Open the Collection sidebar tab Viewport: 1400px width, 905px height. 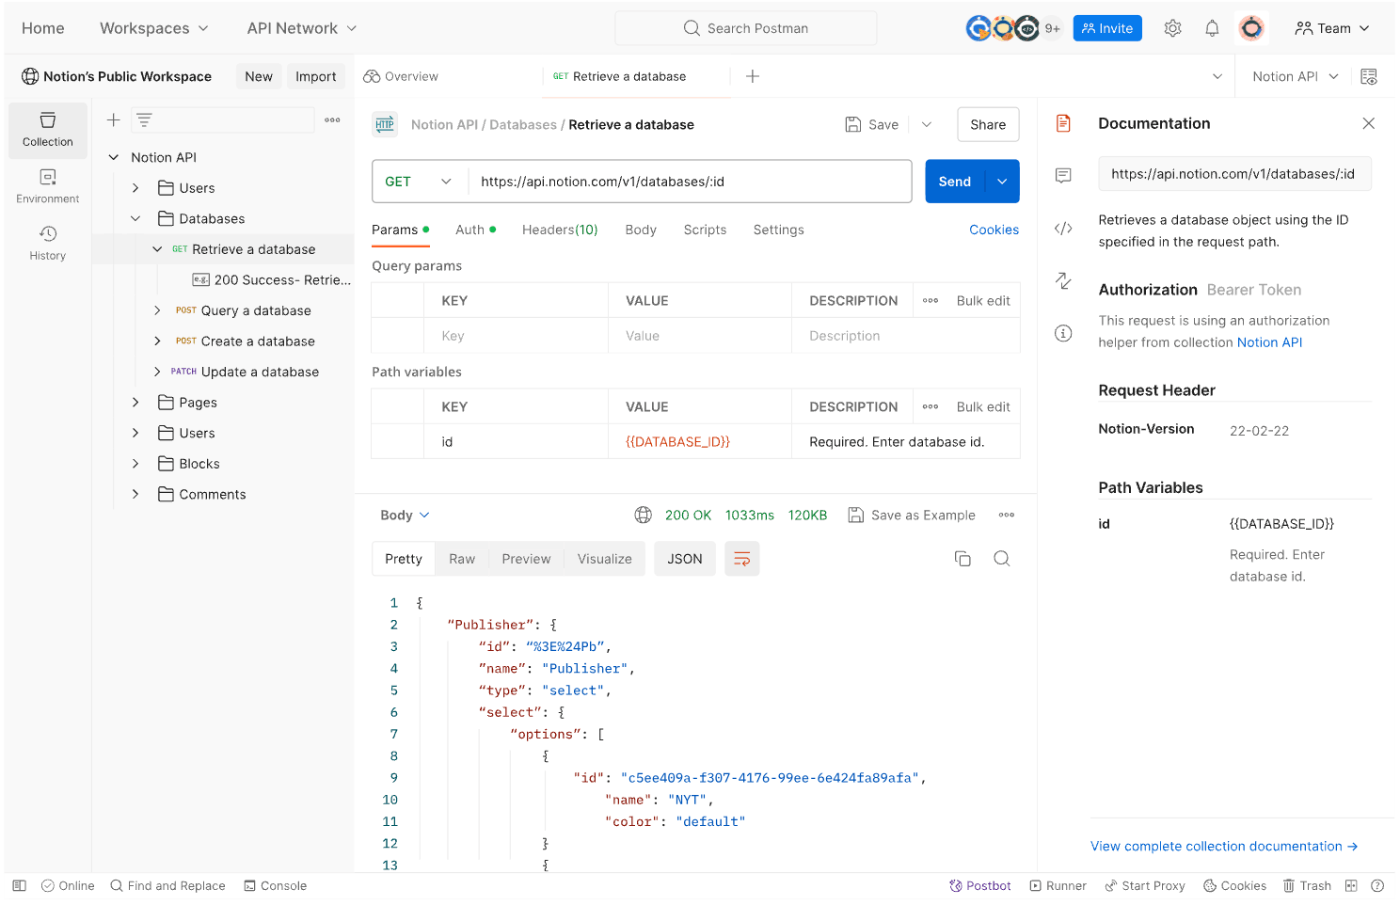pyautogui.click(x=47, y=130)
